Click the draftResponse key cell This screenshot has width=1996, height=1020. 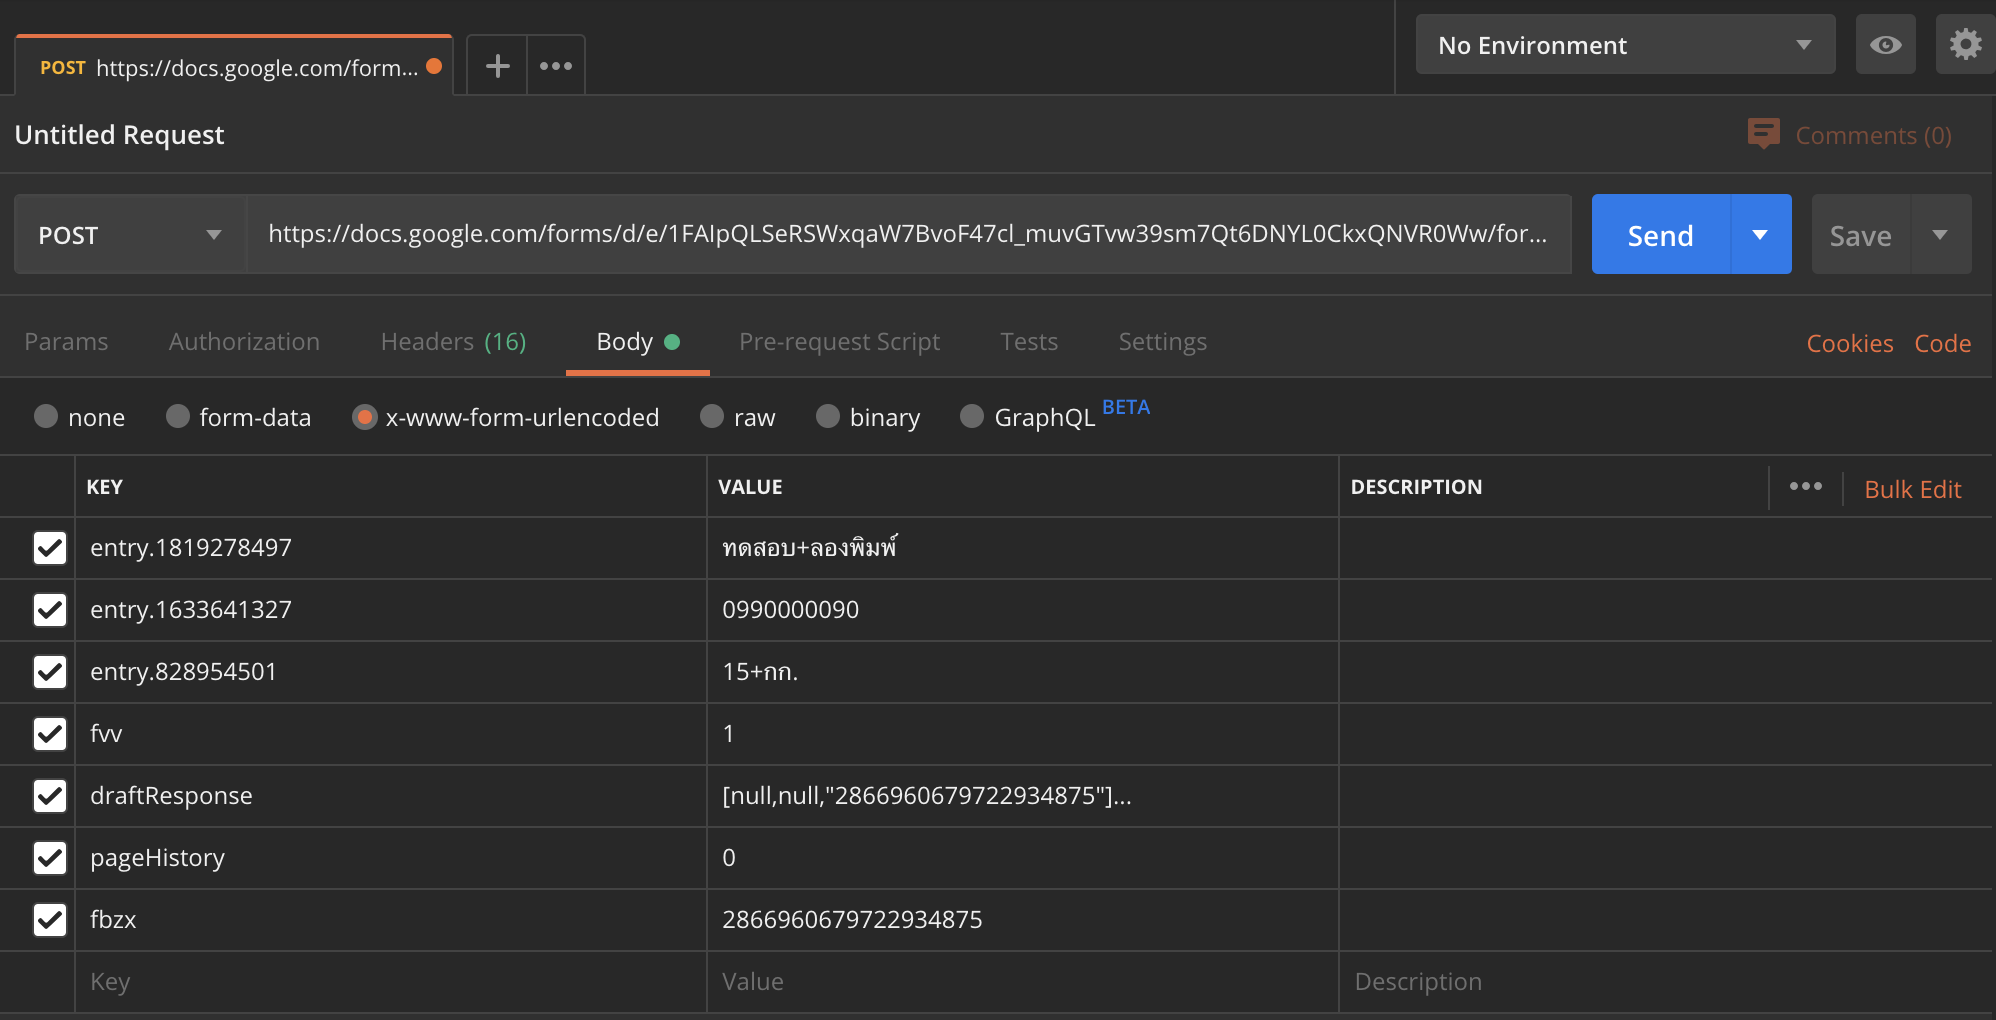pyautogui.click(x=390, y=796)
